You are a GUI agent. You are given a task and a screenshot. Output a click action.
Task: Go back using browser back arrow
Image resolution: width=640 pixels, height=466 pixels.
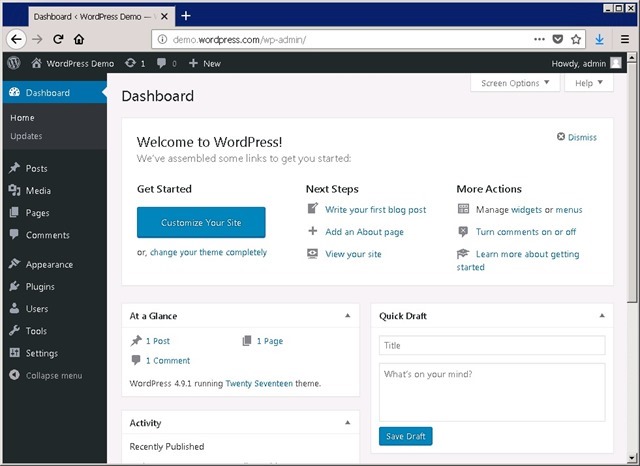point(16,39)
